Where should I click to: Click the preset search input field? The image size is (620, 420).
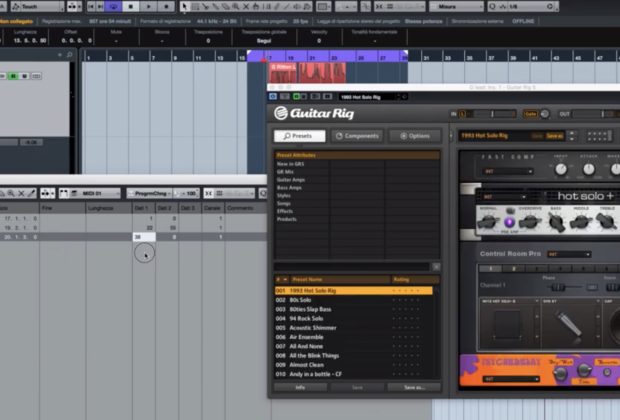pos(352,267)
